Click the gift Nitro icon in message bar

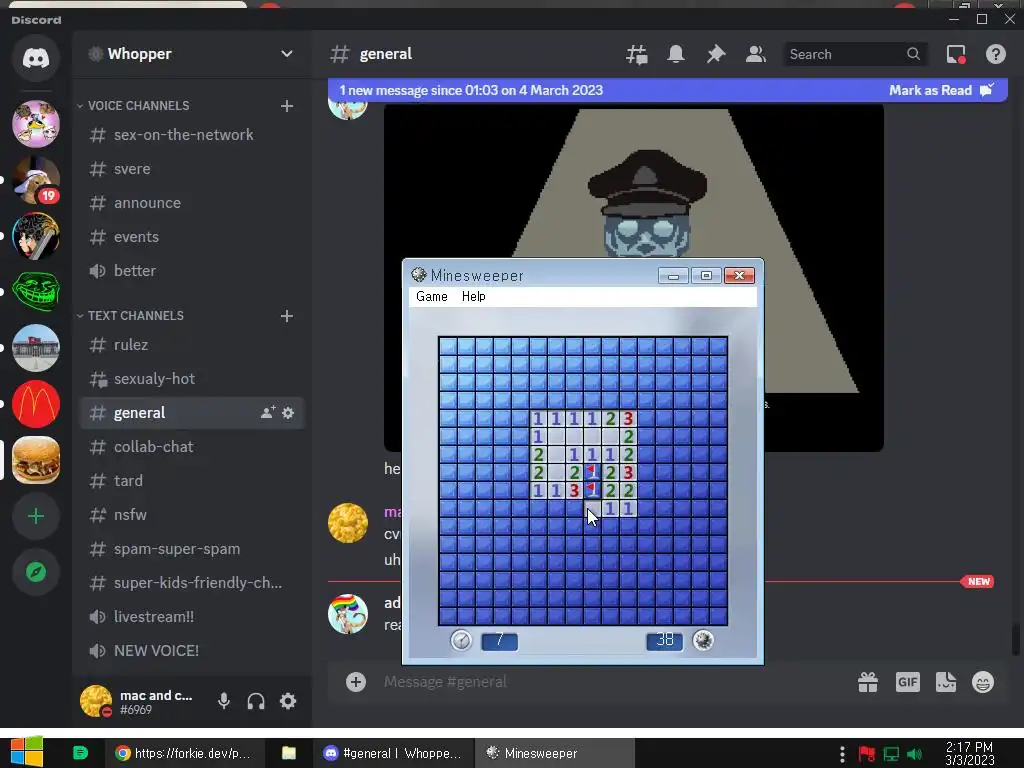tap(868, 682)
